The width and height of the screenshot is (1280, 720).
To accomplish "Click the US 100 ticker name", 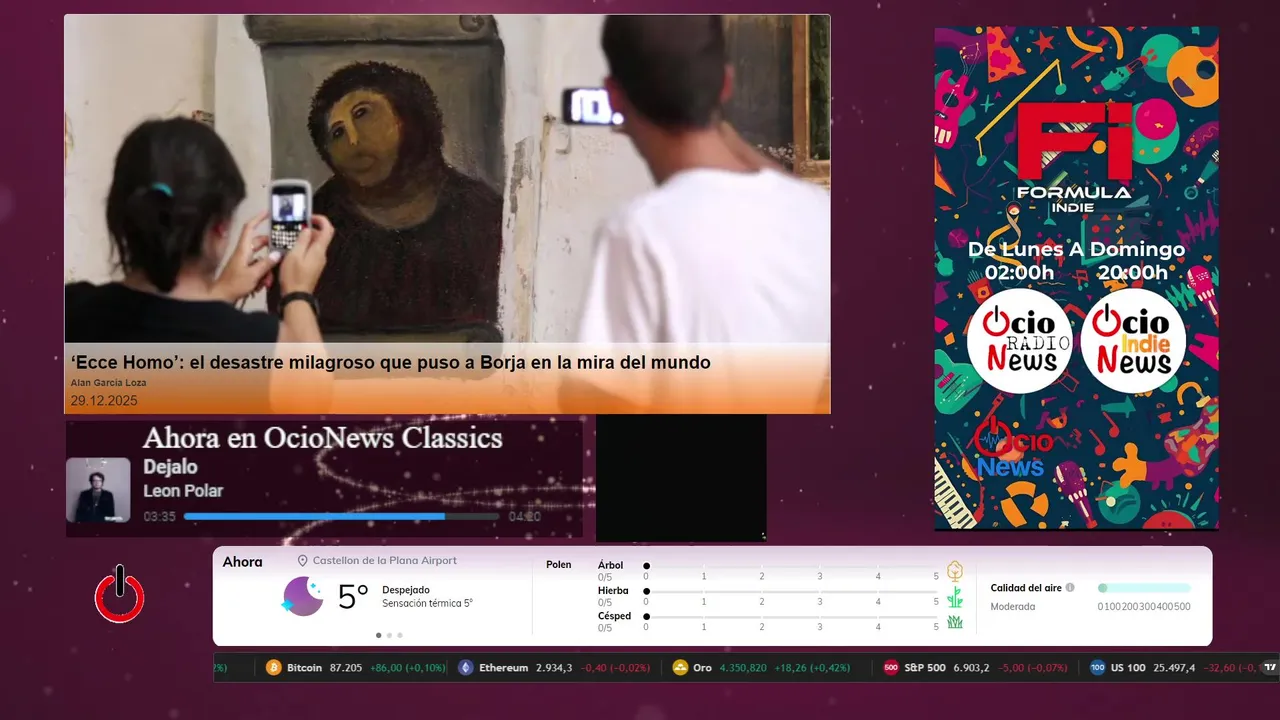I will (x=1128, y=668).
